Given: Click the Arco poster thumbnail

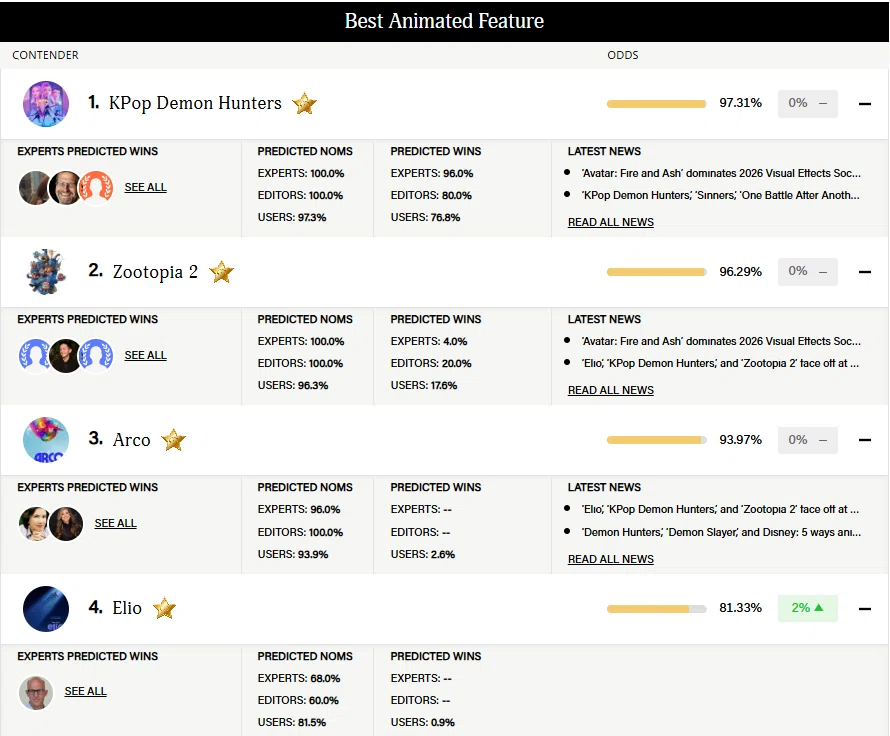Looking at the screenshot, I should (x=46, y=440).
